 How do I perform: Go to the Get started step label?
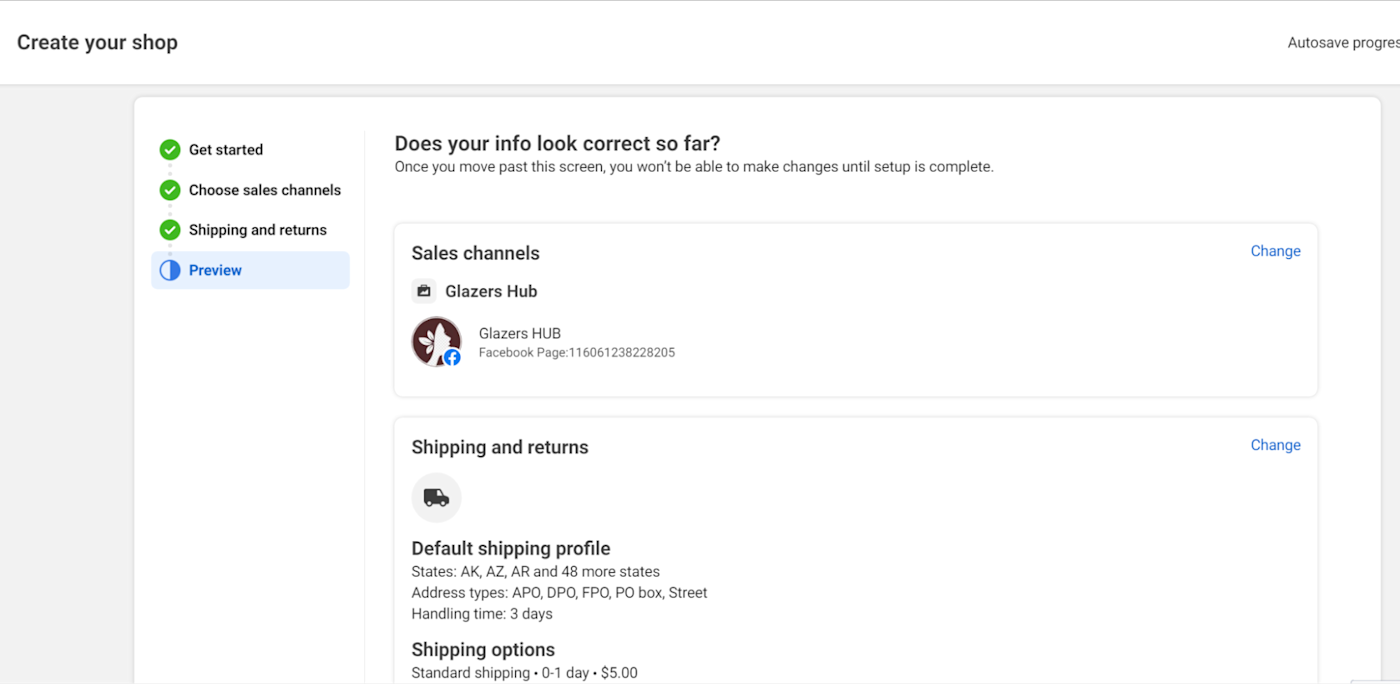(226, 150)
